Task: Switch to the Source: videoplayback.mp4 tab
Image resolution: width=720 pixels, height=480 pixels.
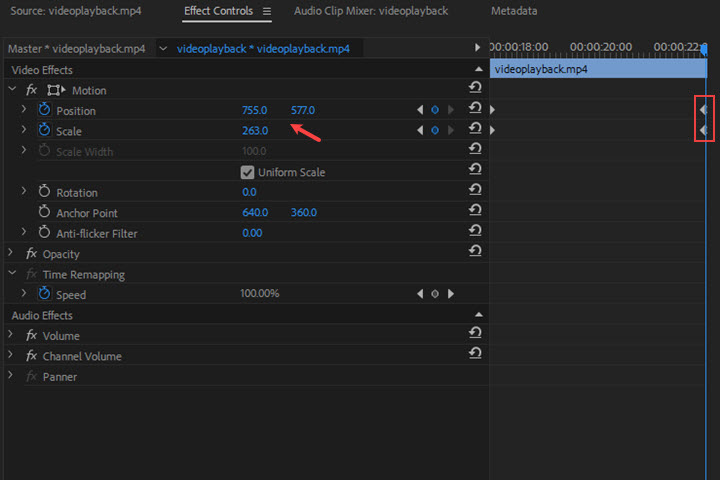Action: point(76,11)
